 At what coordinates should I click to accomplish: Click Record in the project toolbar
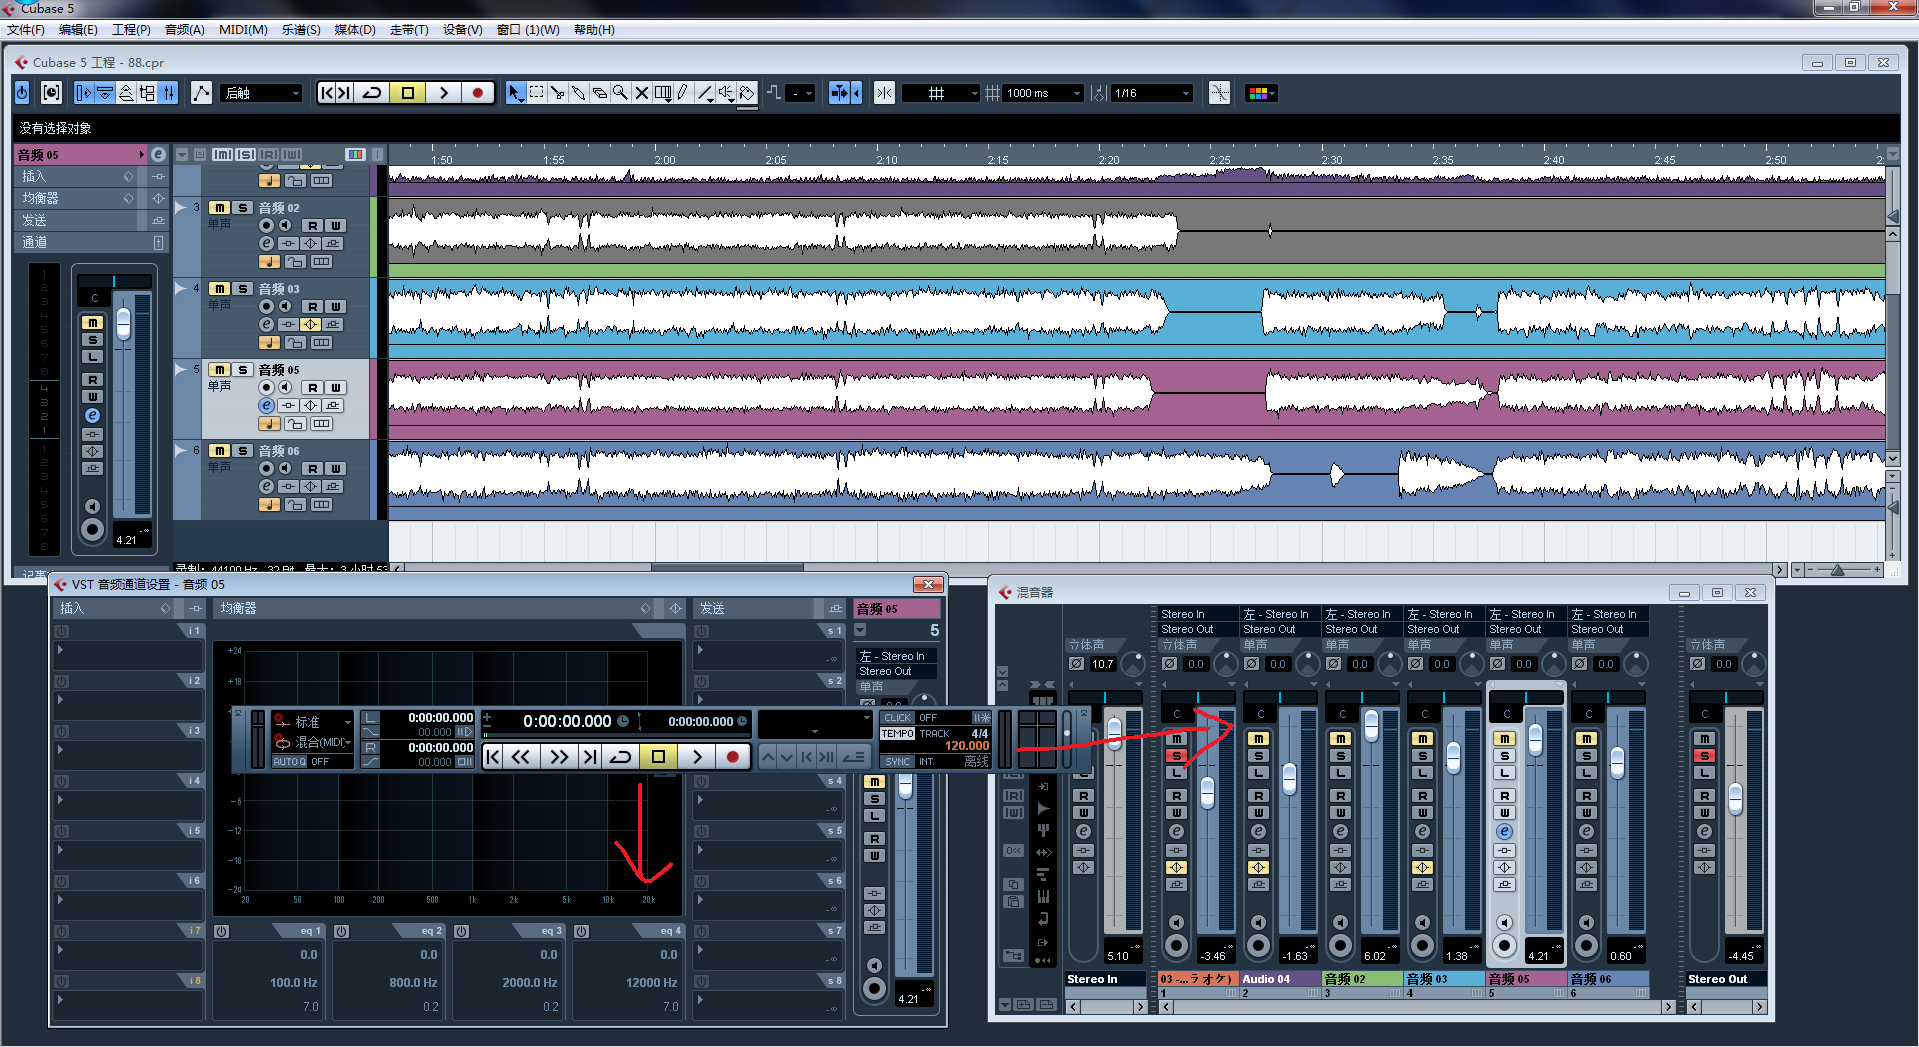(478, 93)
